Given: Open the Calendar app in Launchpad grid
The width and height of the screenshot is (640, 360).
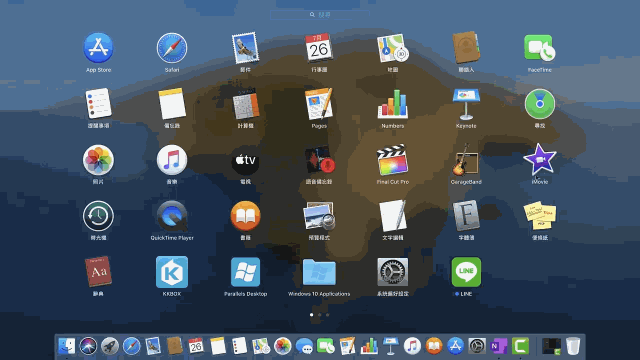Looking at the screenshot, I should [x=319, y=48].
